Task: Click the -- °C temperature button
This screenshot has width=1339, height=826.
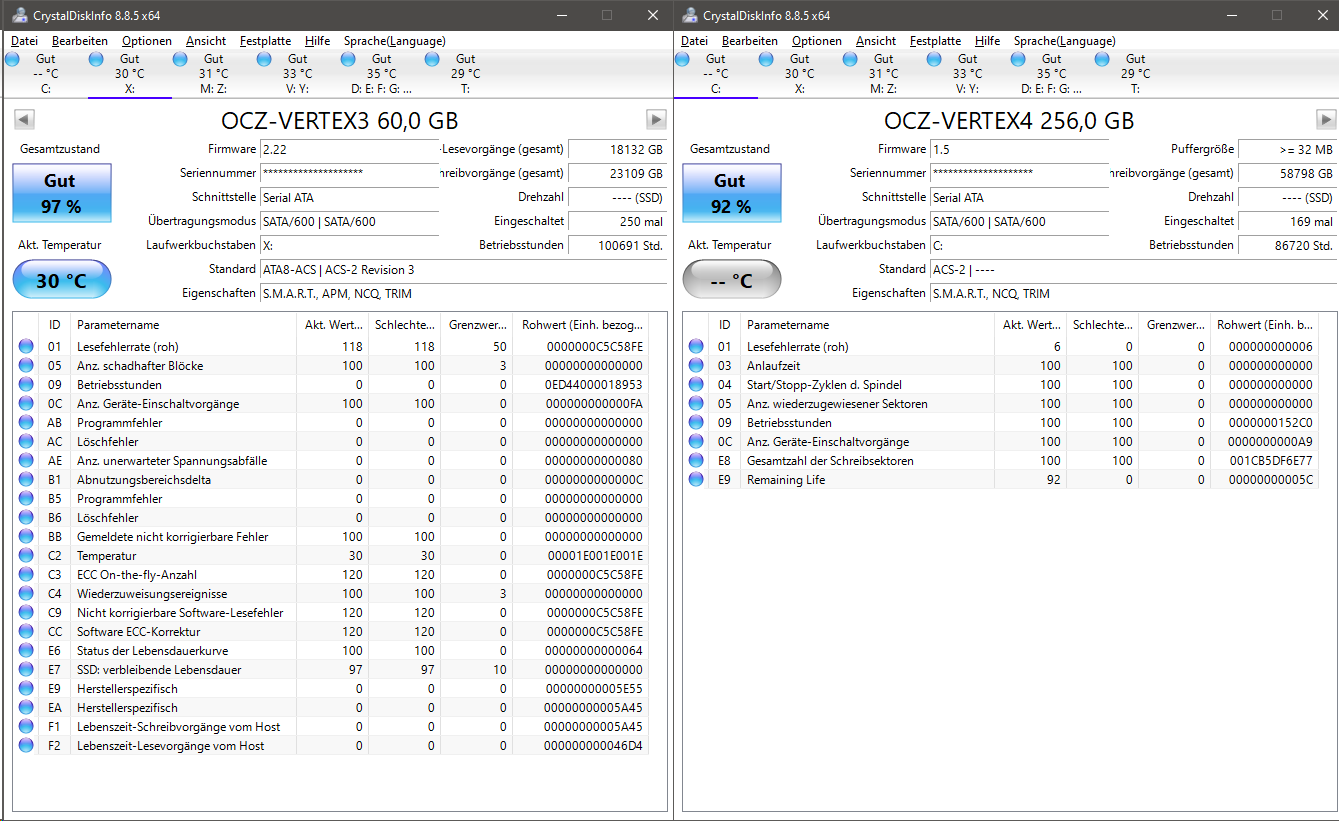Action: click(732, 280)
